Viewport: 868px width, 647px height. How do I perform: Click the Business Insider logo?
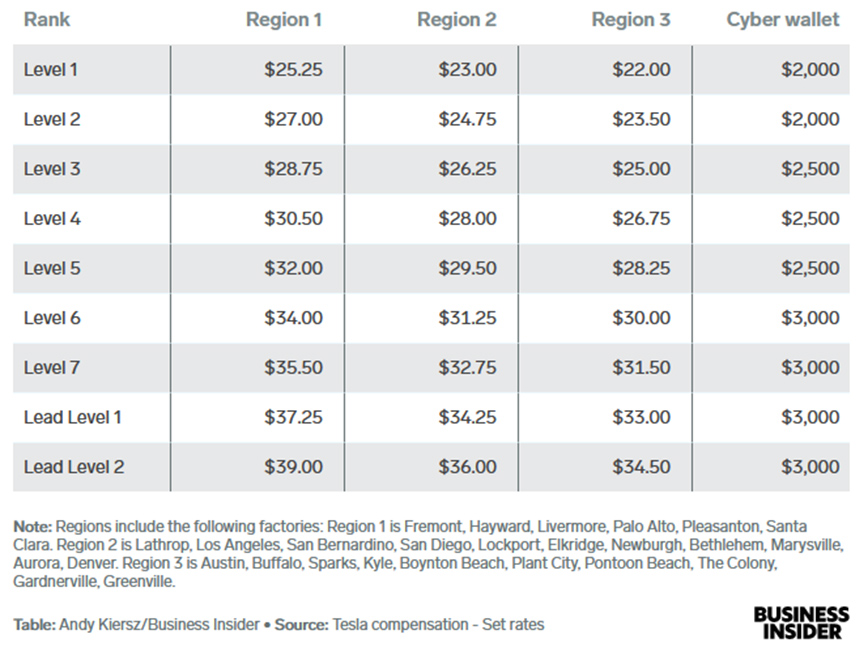point(801,623)
